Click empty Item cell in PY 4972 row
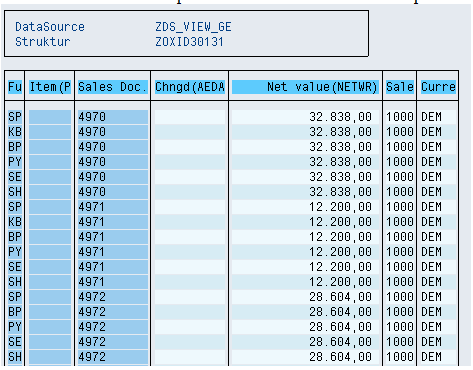Viewport: 473px width, 370px height. pyautogui.click(x=50, y=327)
